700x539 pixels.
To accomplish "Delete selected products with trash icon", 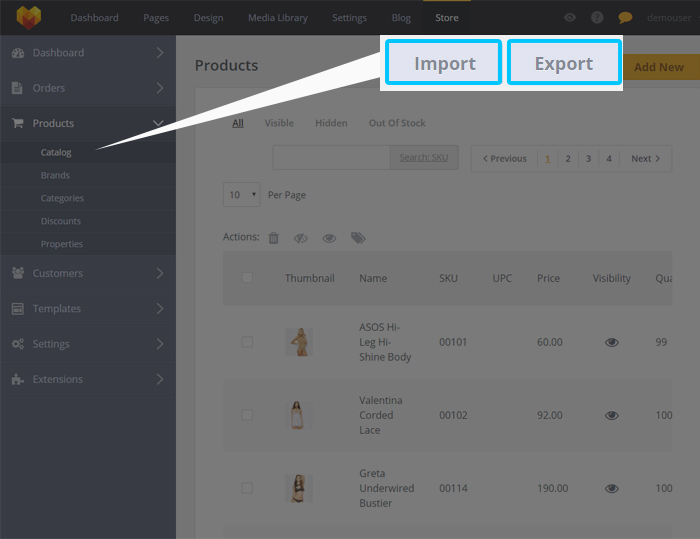I will (x=274, y=238).
